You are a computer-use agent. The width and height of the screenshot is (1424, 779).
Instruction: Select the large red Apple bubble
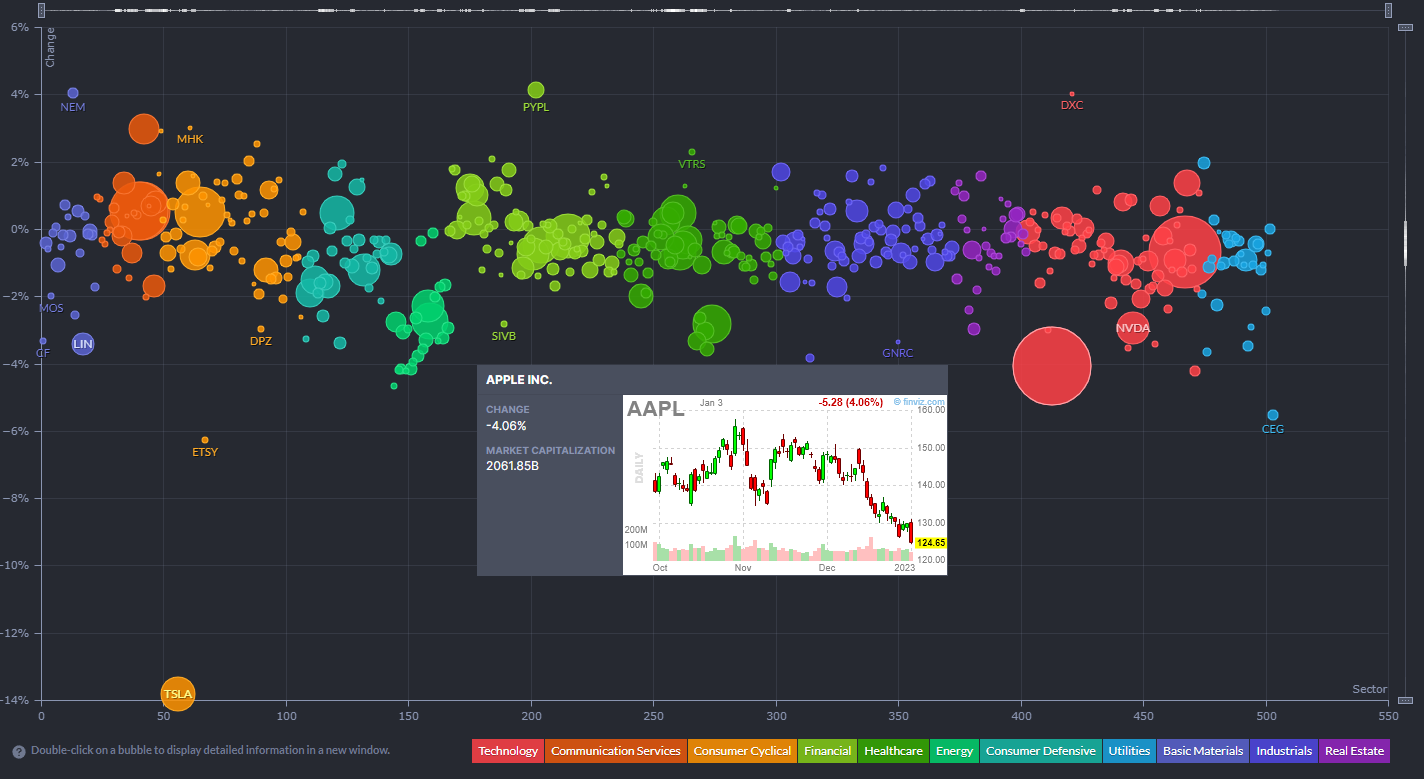tap(1051, 366)
